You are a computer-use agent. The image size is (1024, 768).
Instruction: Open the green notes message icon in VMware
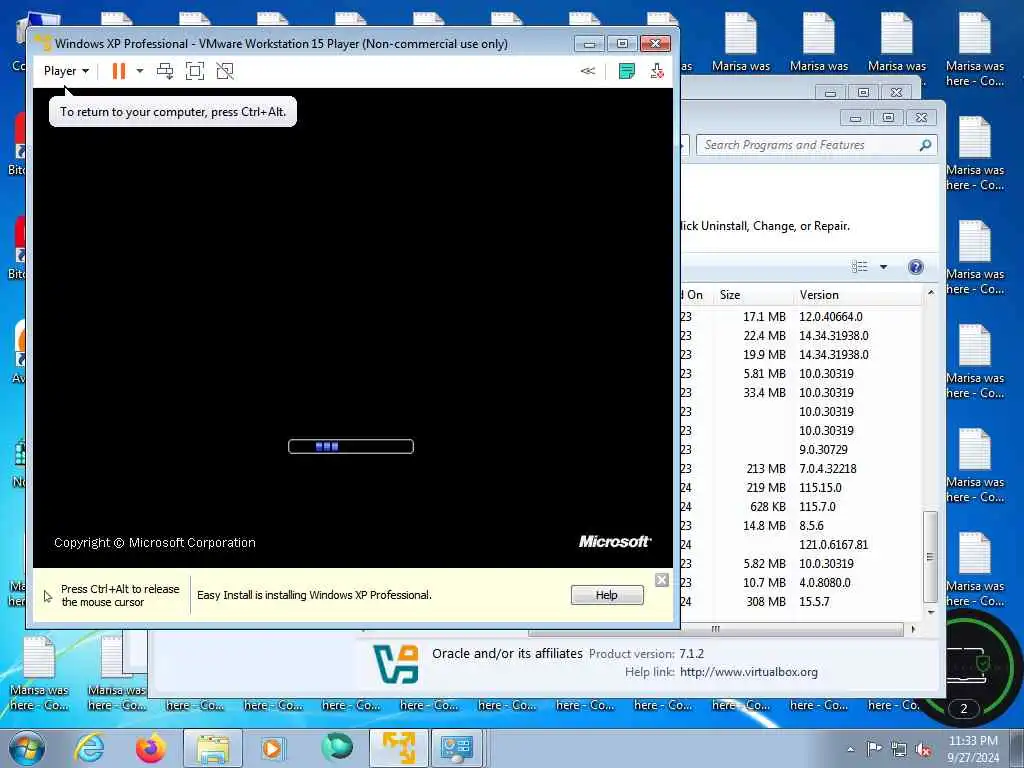tap(626, 71)
